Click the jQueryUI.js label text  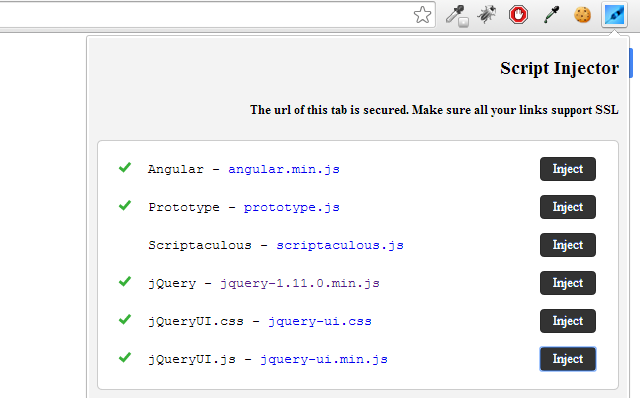coord(191,360)
